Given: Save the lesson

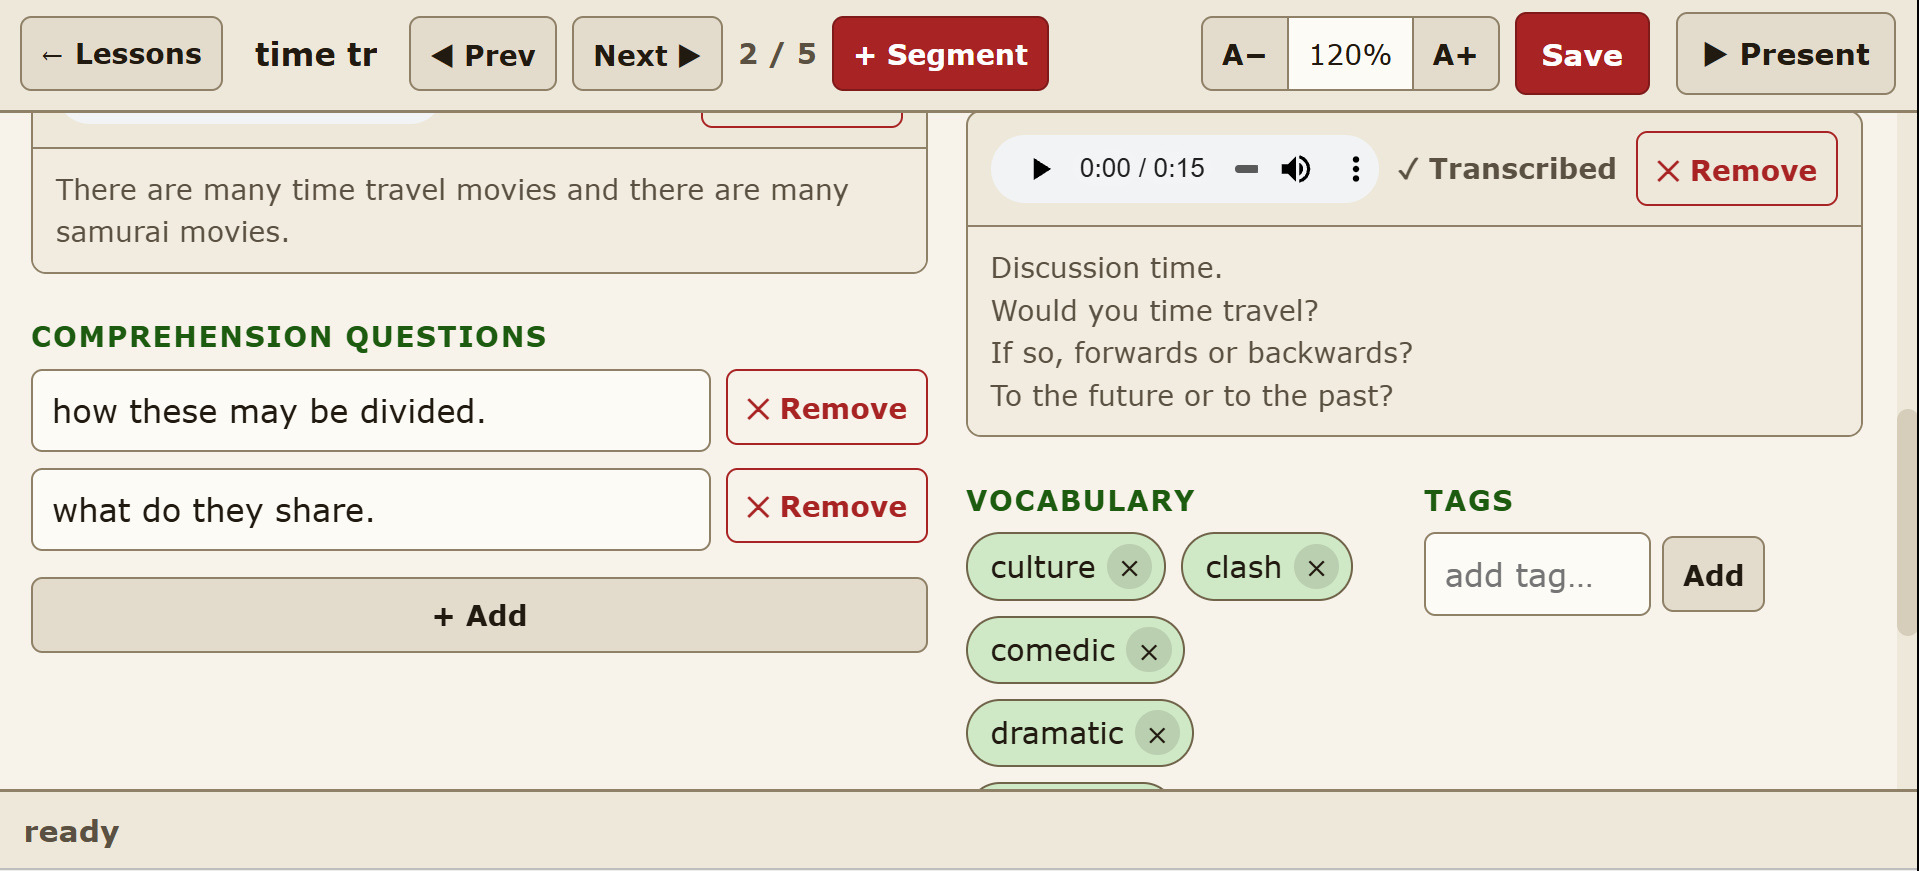Looking at the screenshot, I should (1582, 54).
